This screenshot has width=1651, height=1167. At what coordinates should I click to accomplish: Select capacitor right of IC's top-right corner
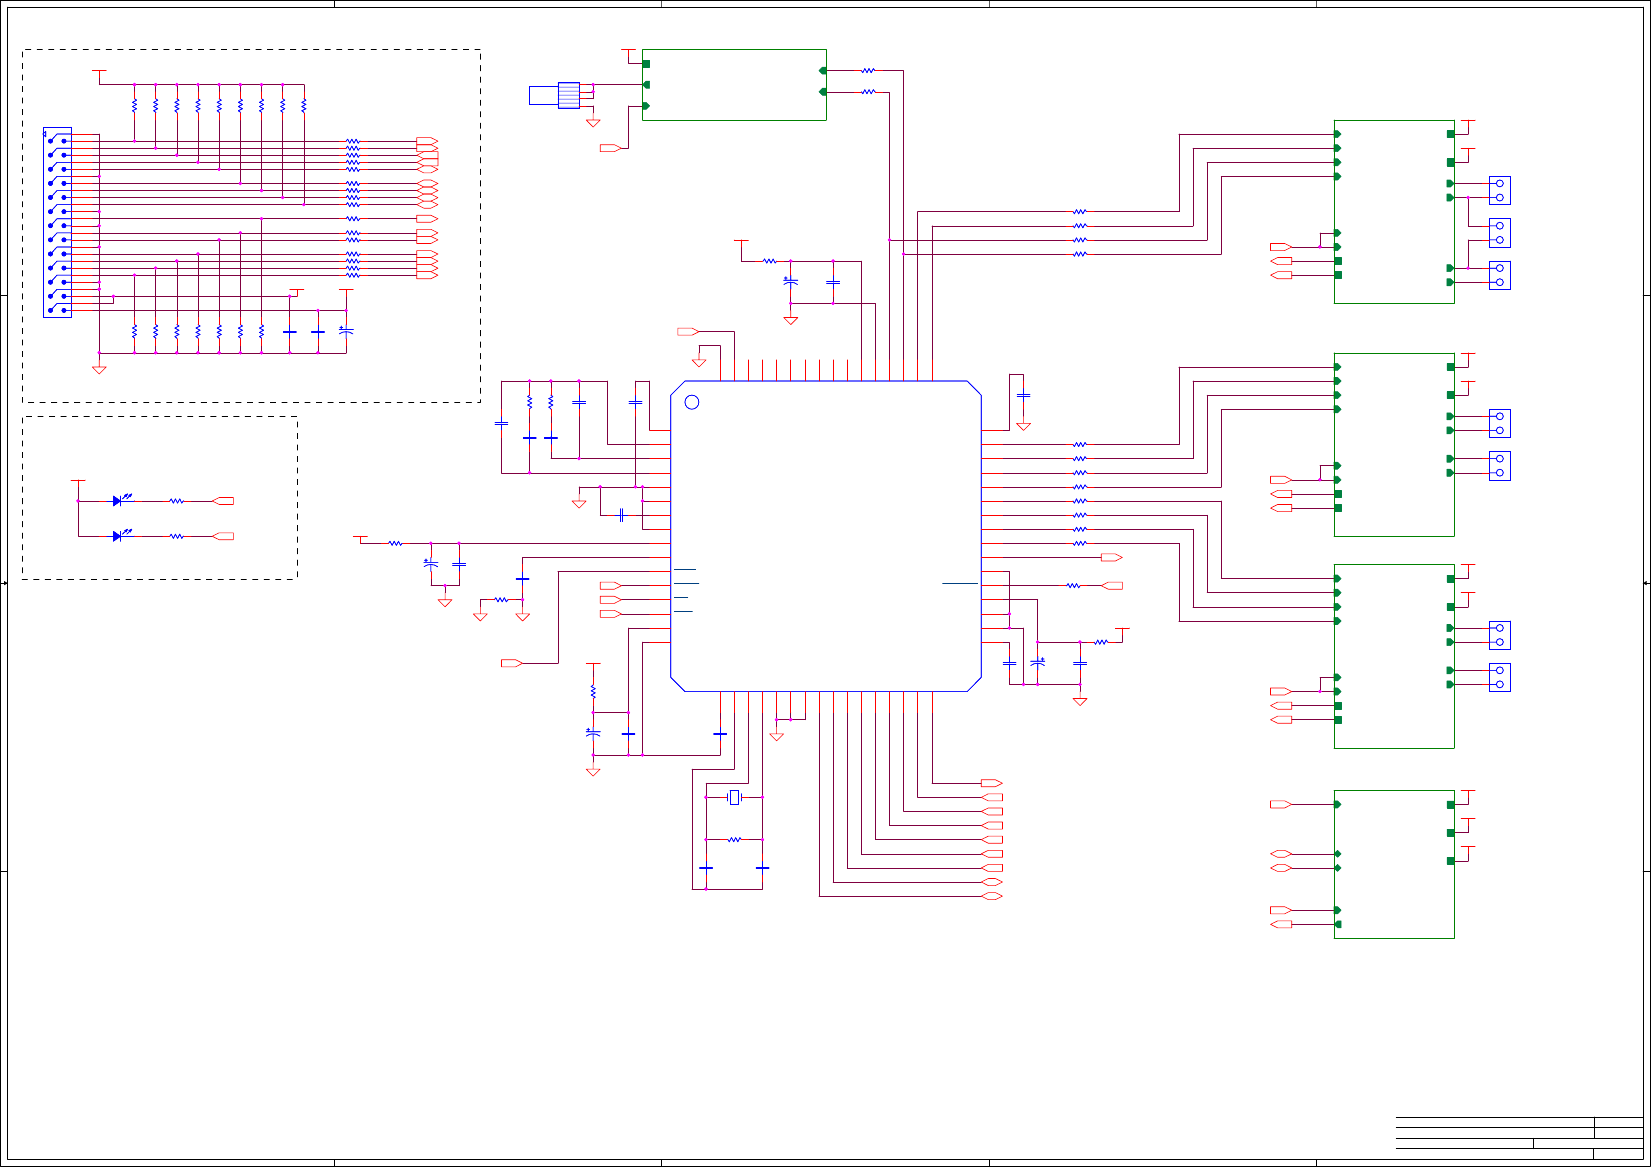[x=1023, y=396]
